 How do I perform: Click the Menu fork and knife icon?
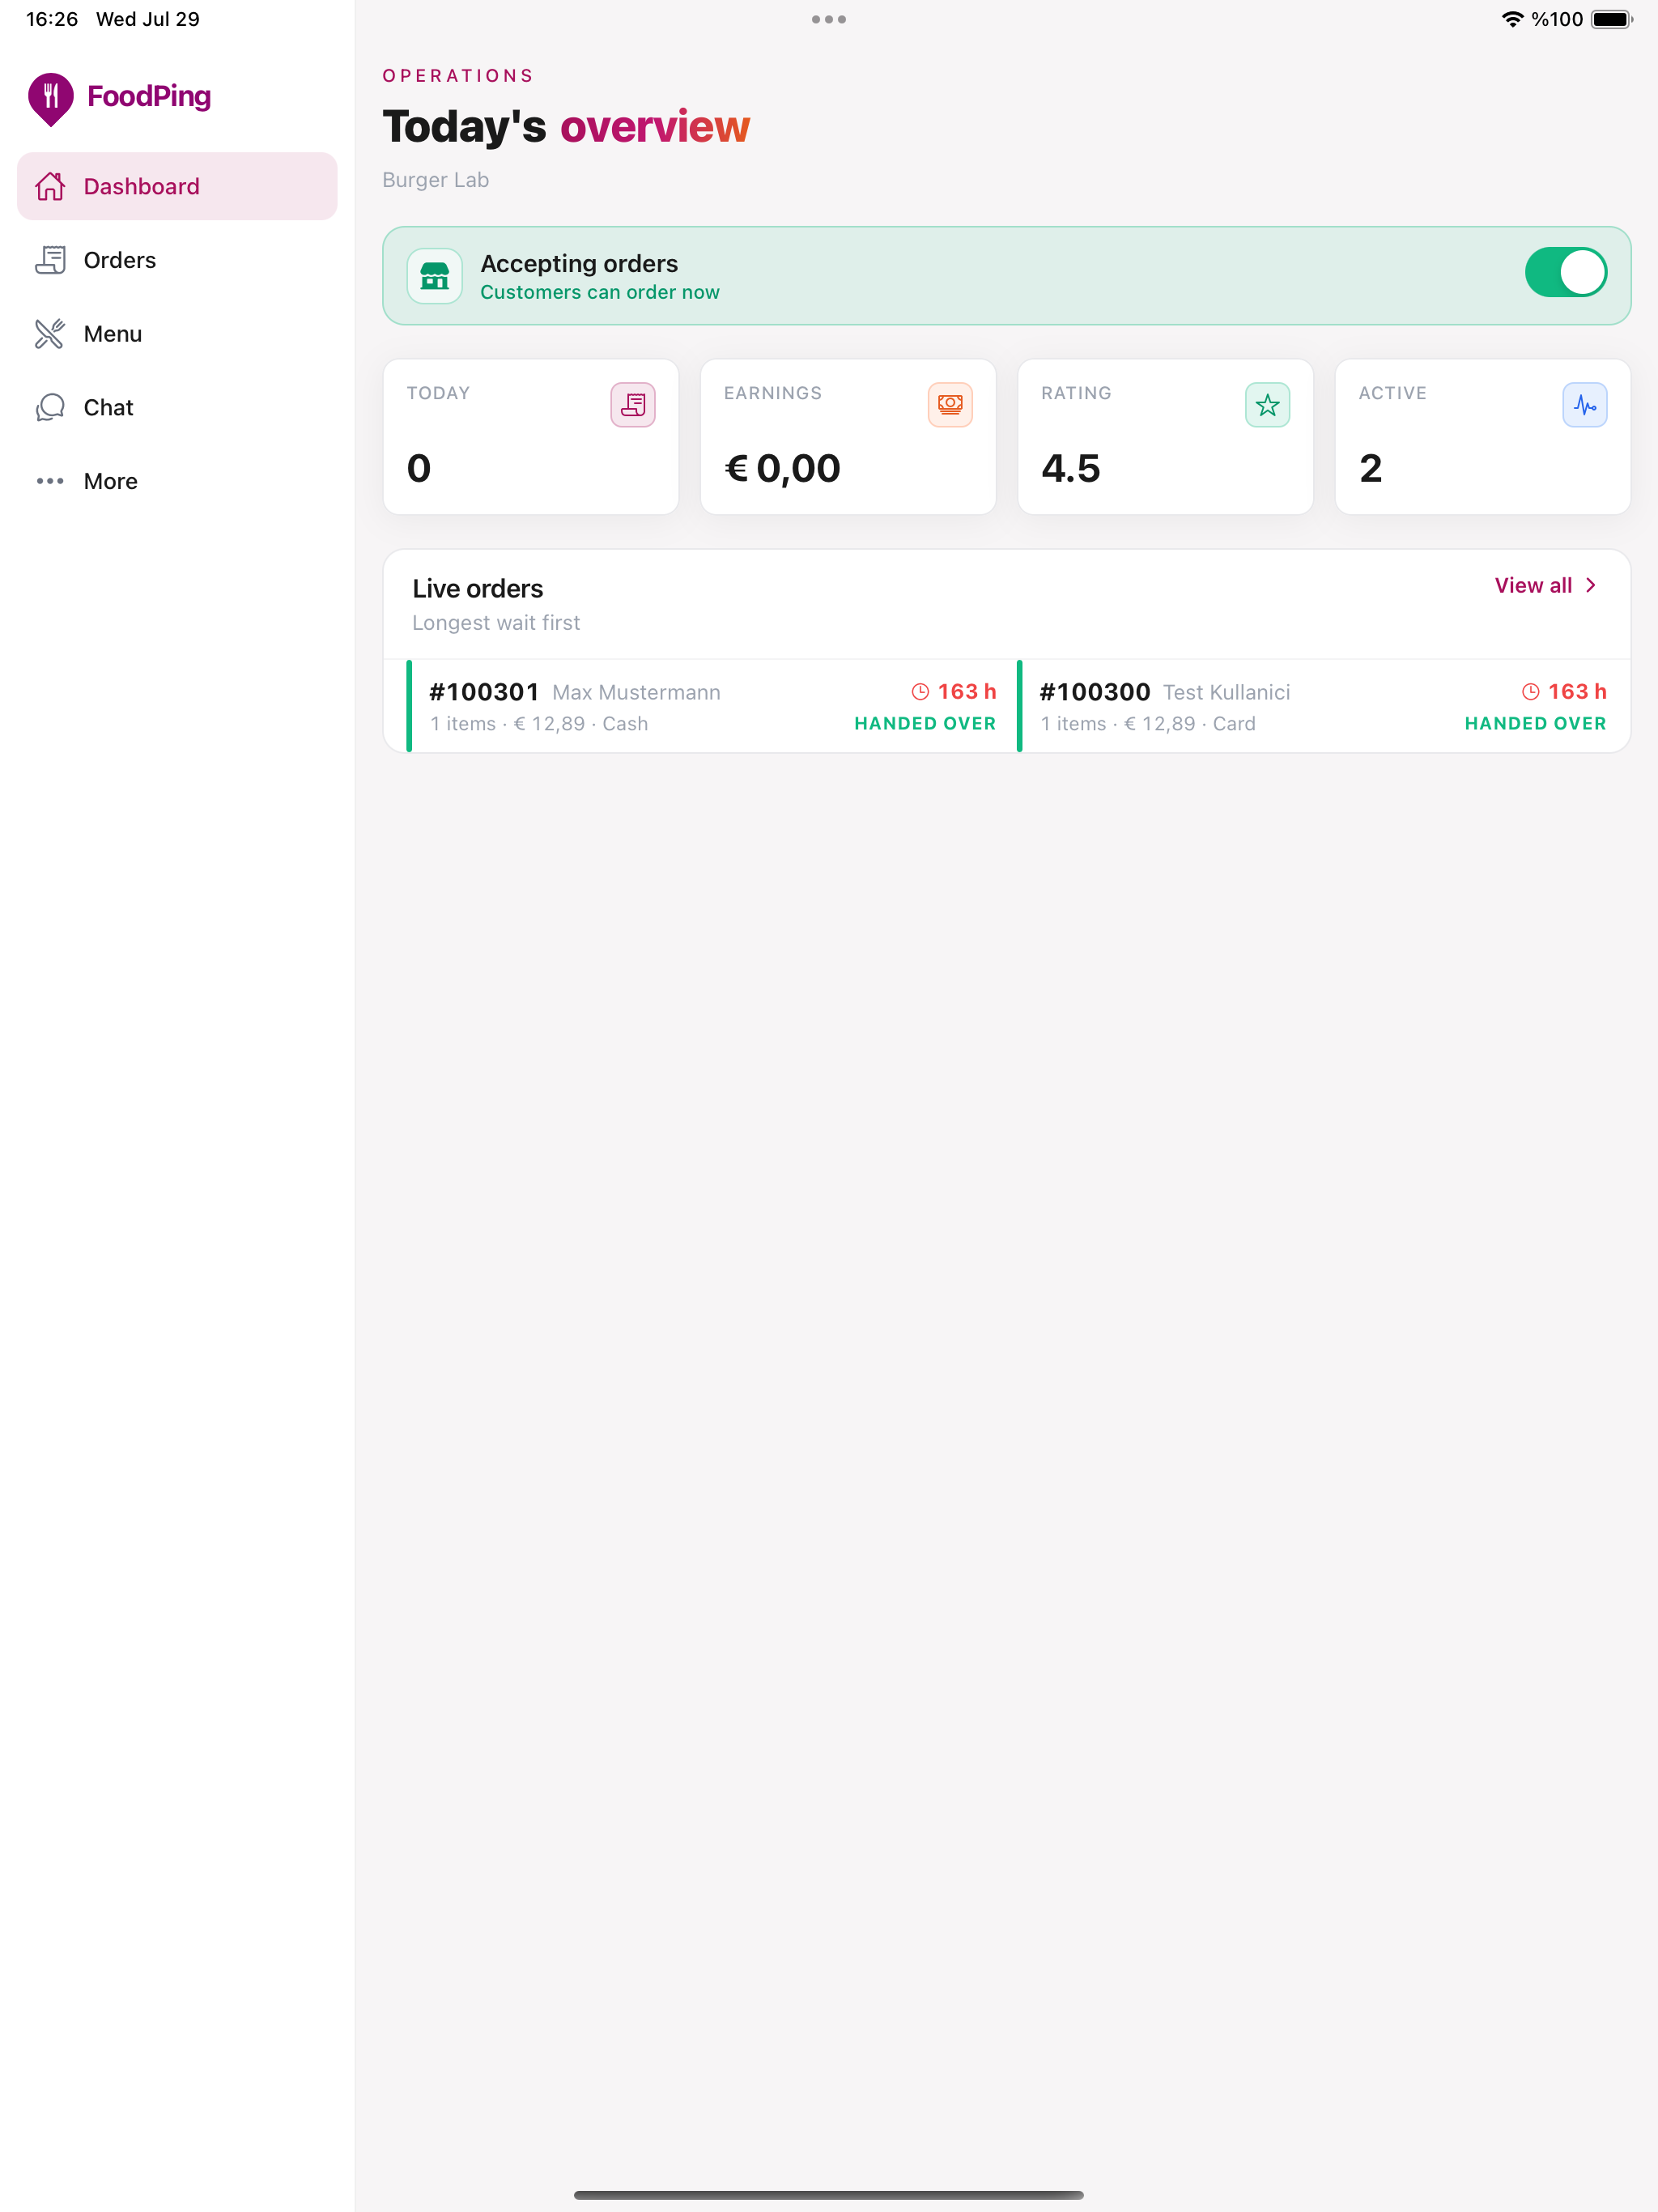[50, 334]
